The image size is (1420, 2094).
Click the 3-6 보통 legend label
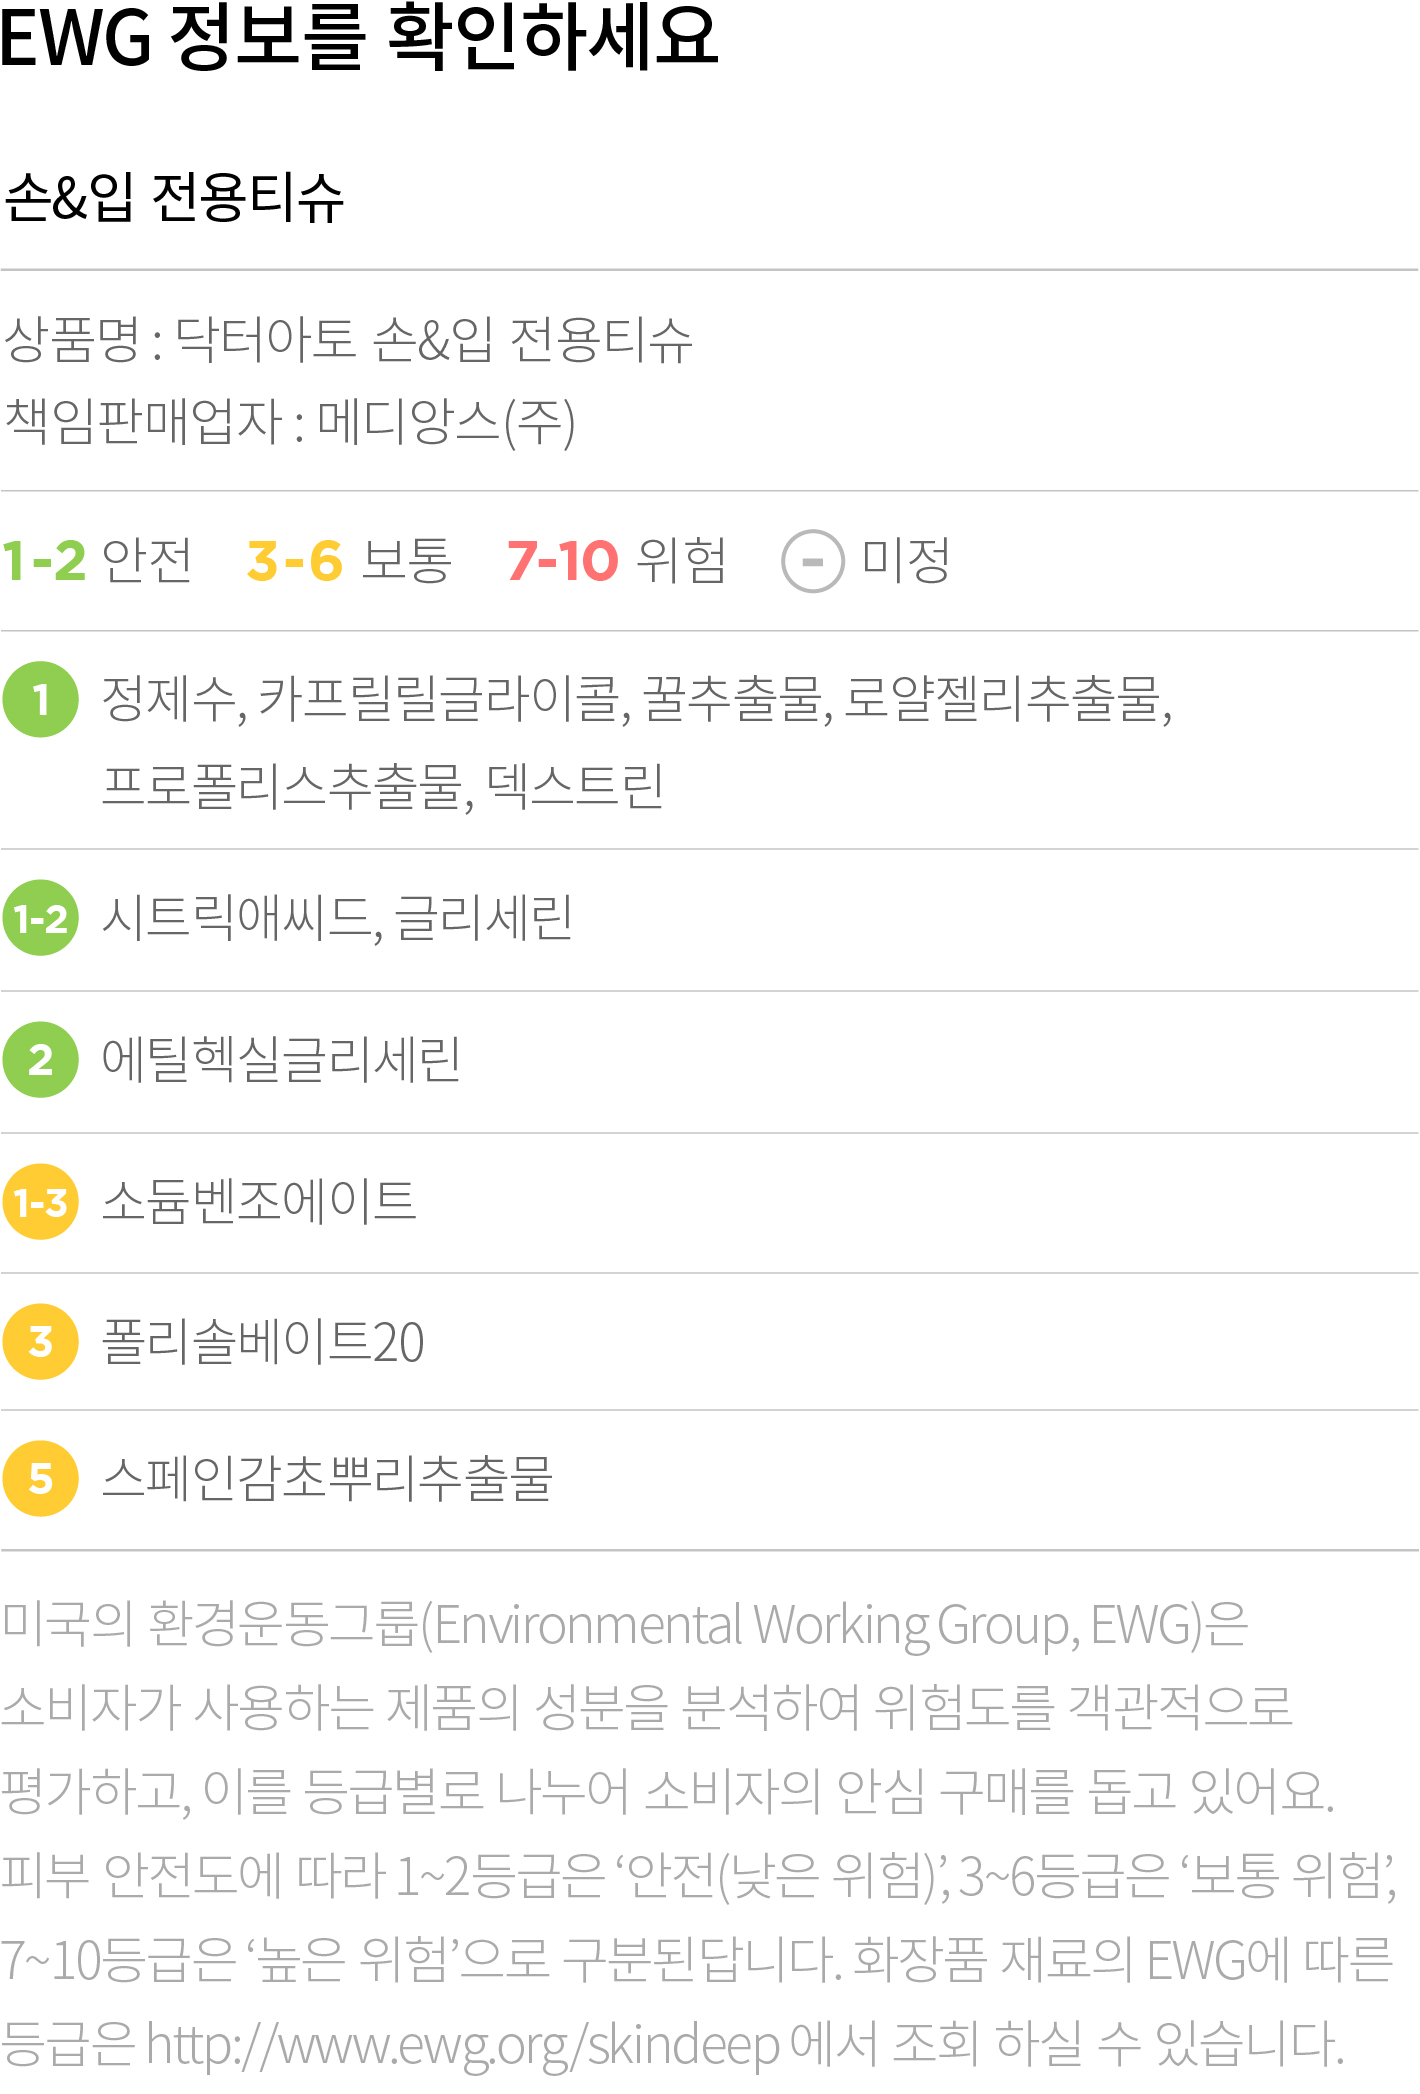[349, 560]
